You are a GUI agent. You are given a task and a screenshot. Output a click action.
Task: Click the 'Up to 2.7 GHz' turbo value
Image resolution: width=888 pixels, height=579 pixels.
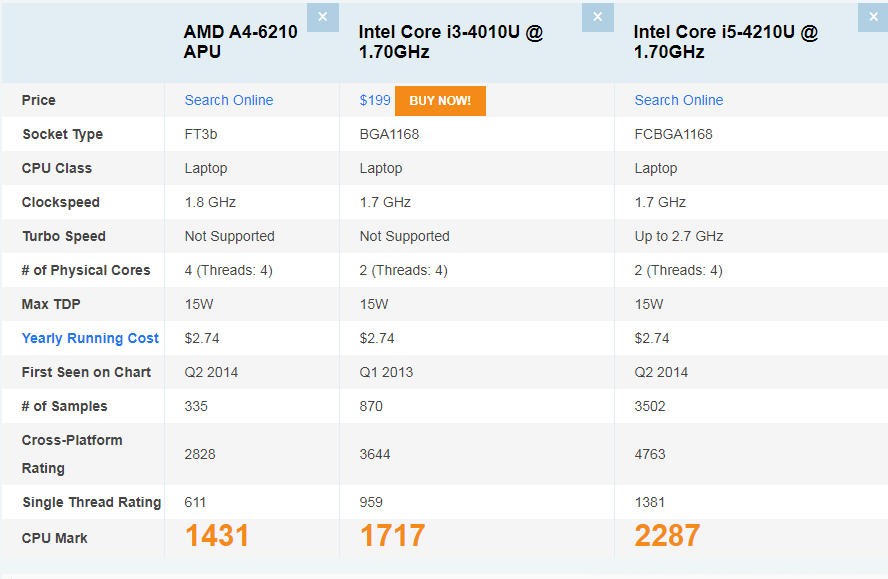pyautogui.click(x=679, y=236)
